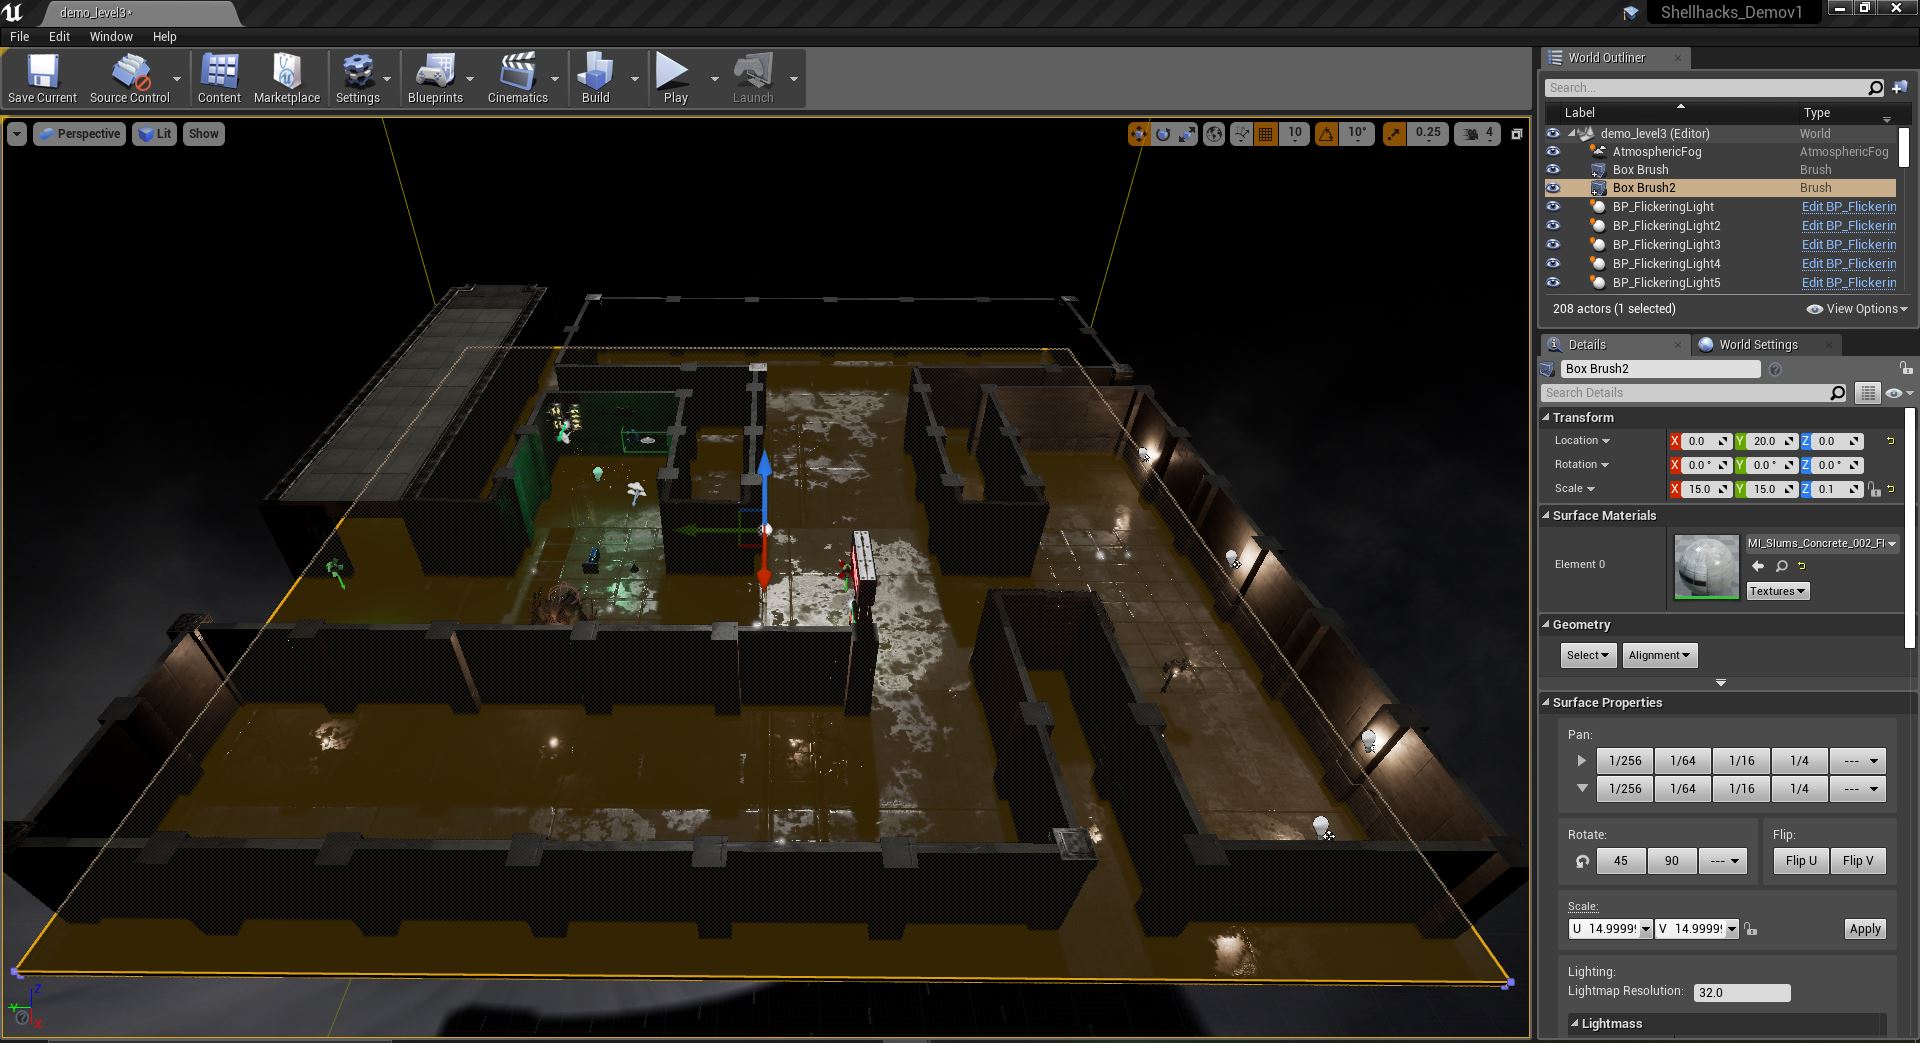Viewport: 1920px width, 1043px height.
Task: Toggle visibility of Box Brush2 in outliner
Action: (x=1553, y=188)
